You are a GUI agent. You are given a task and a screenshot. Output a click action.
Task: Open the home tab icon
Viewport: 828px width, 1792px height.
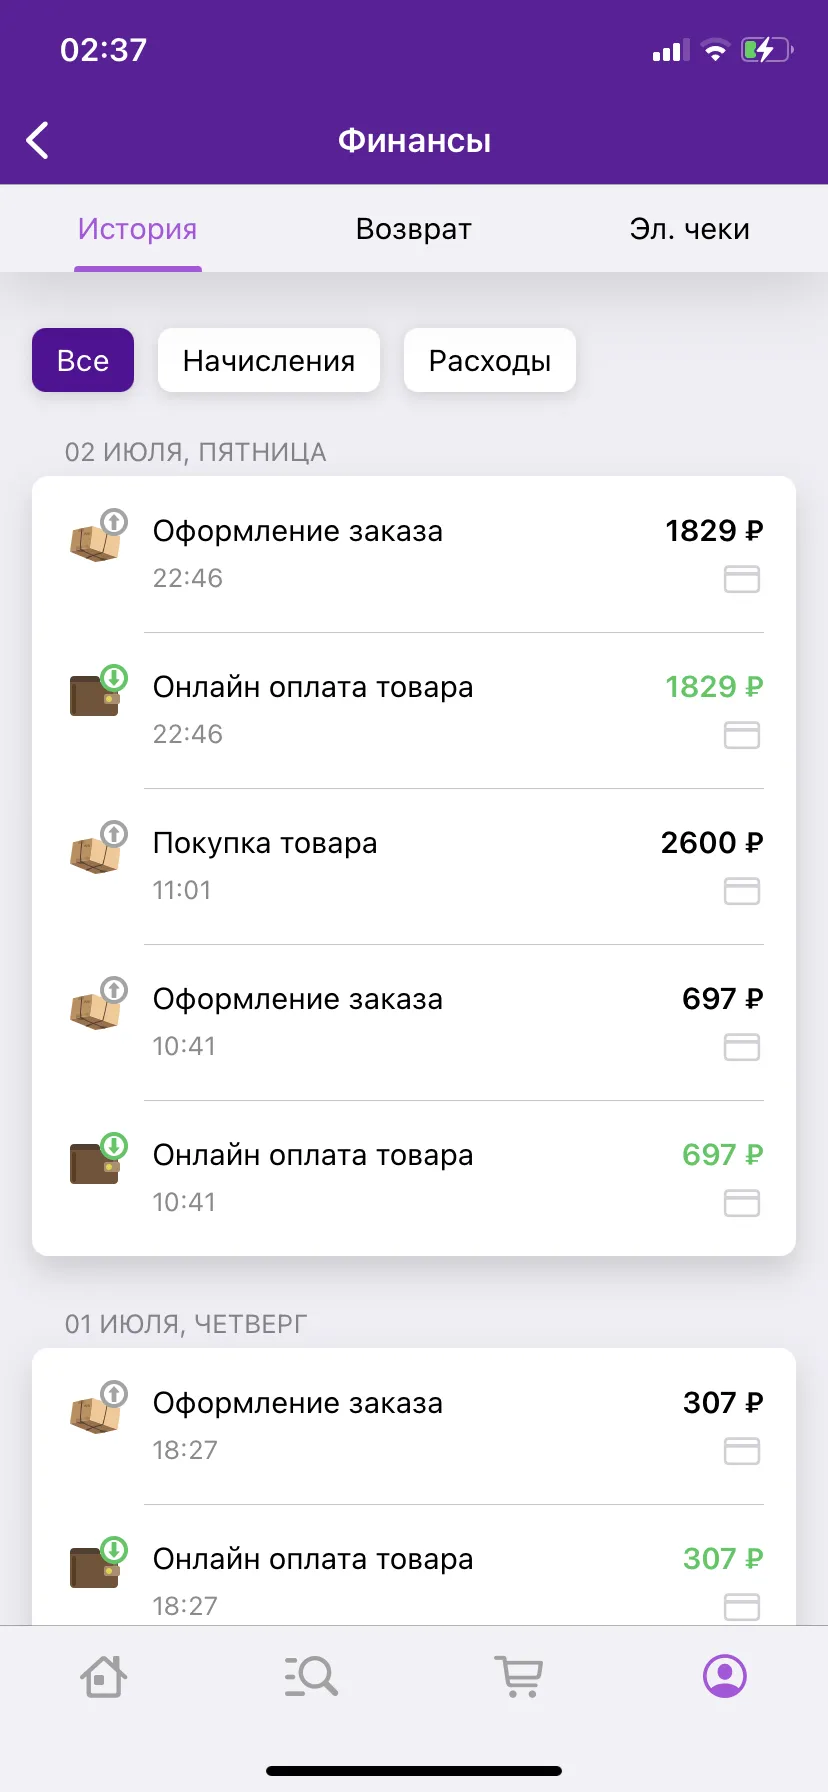click(x=103, y=1676)
